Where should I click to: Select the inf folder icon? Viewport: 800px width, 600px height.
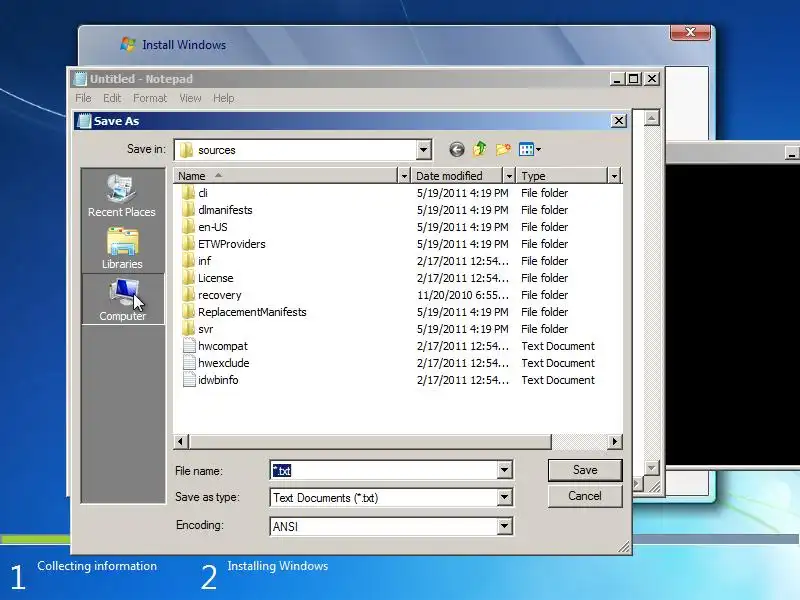coord(189,261)
